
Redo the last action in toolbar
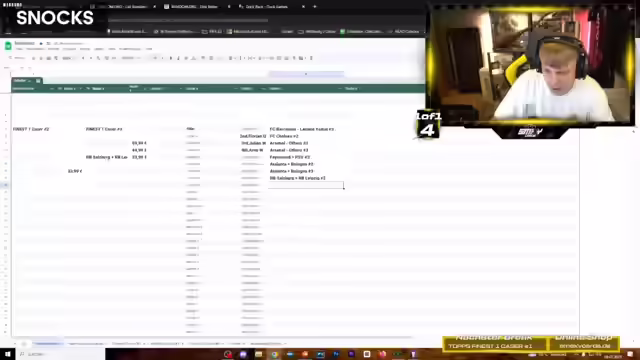[41, 58]
